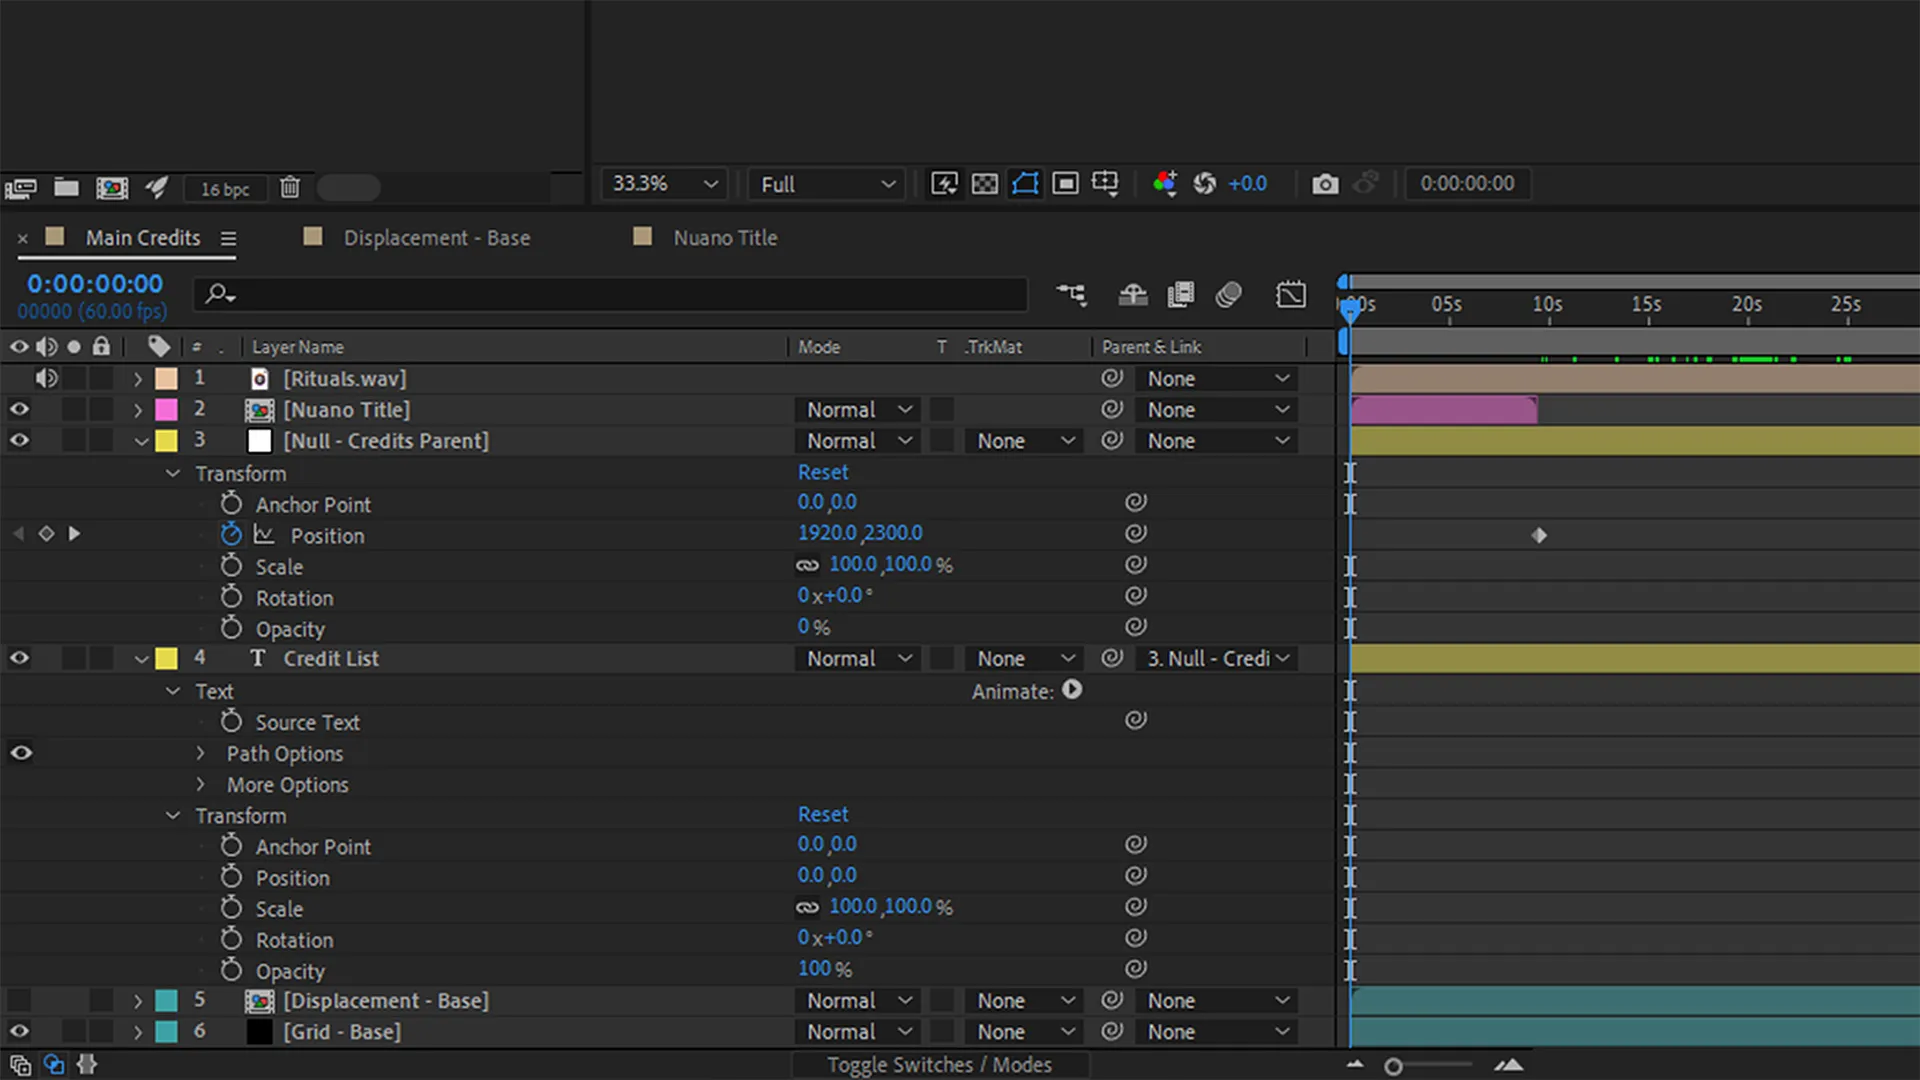Toggle audio for Rituals.wav layer
This screenshot has height=1080, width=1920.
46,378
